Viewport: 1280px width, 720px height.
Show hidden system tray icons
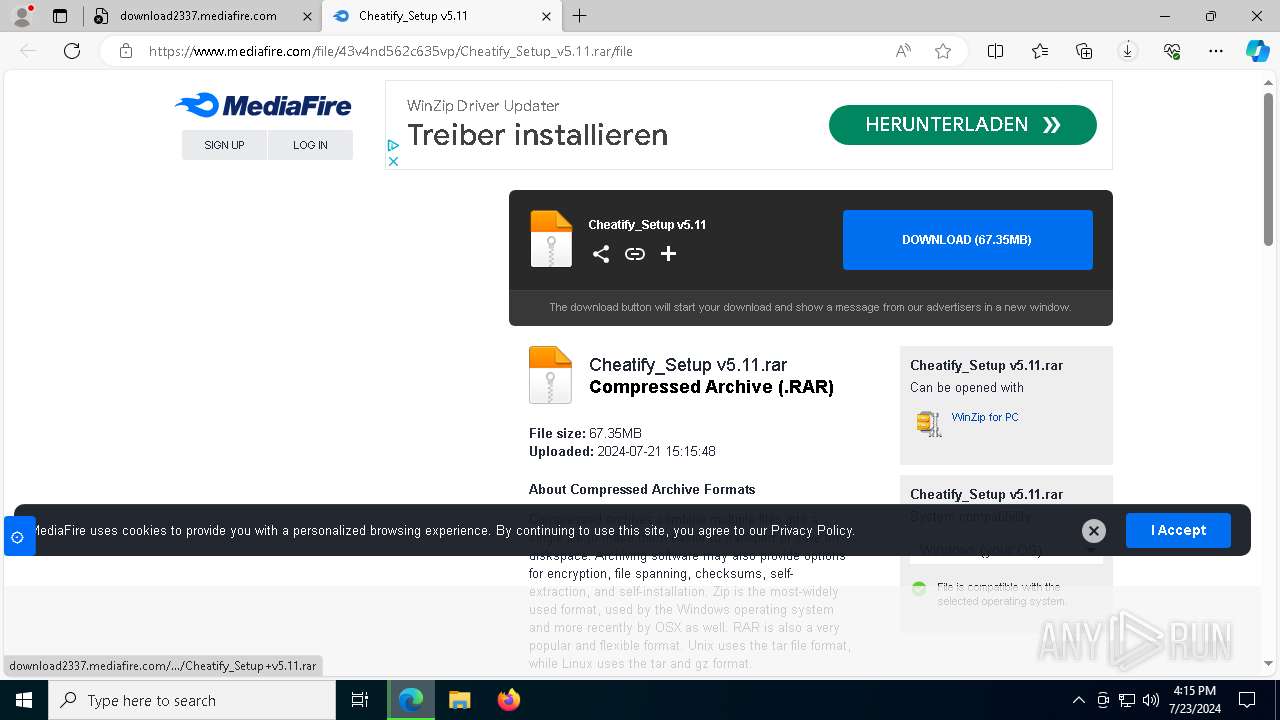tap(1078, 700)
